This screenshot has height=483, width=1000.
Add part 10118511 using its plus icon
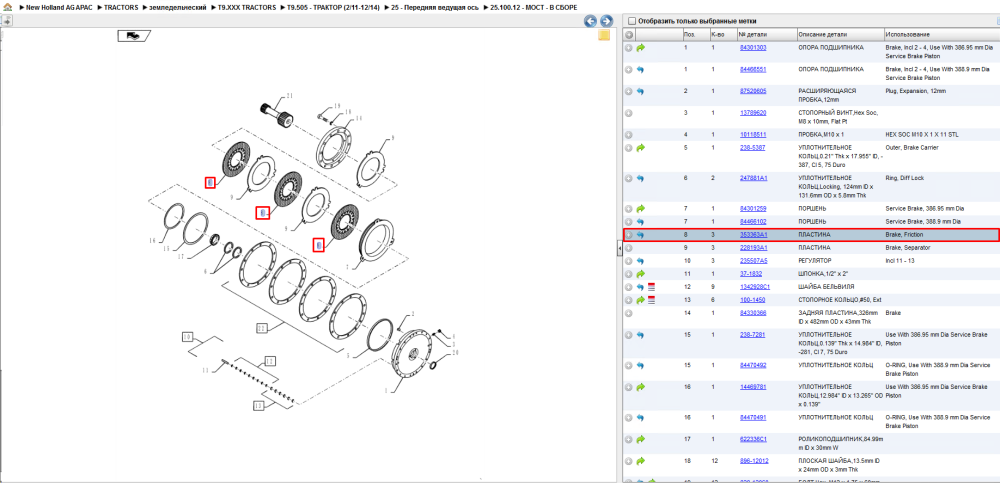(x=629, y=135)
